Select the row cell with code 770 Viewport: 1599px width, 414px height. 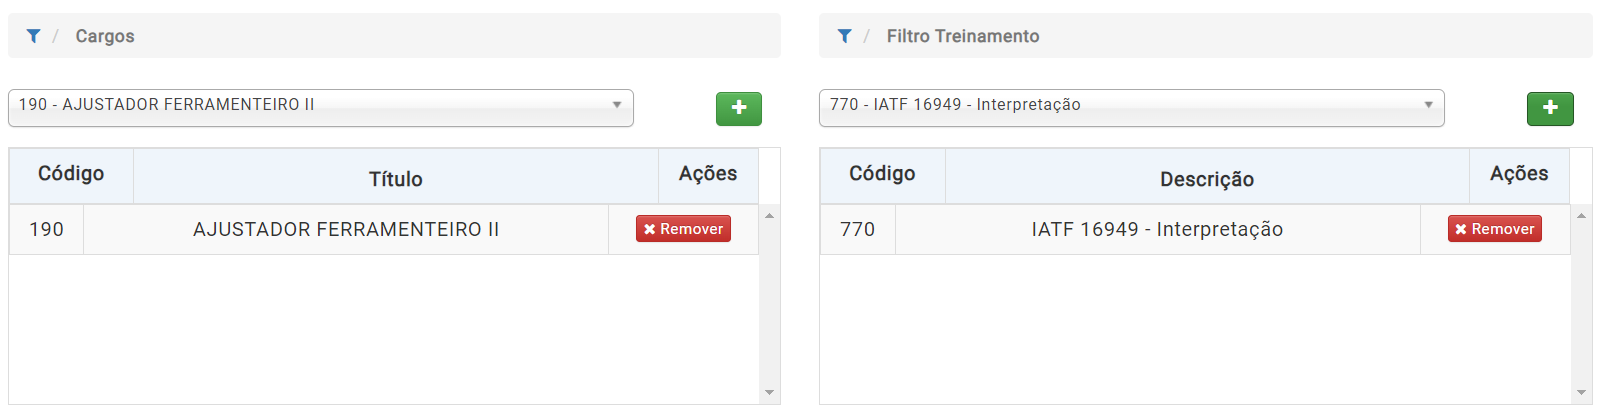coord(858,229)
